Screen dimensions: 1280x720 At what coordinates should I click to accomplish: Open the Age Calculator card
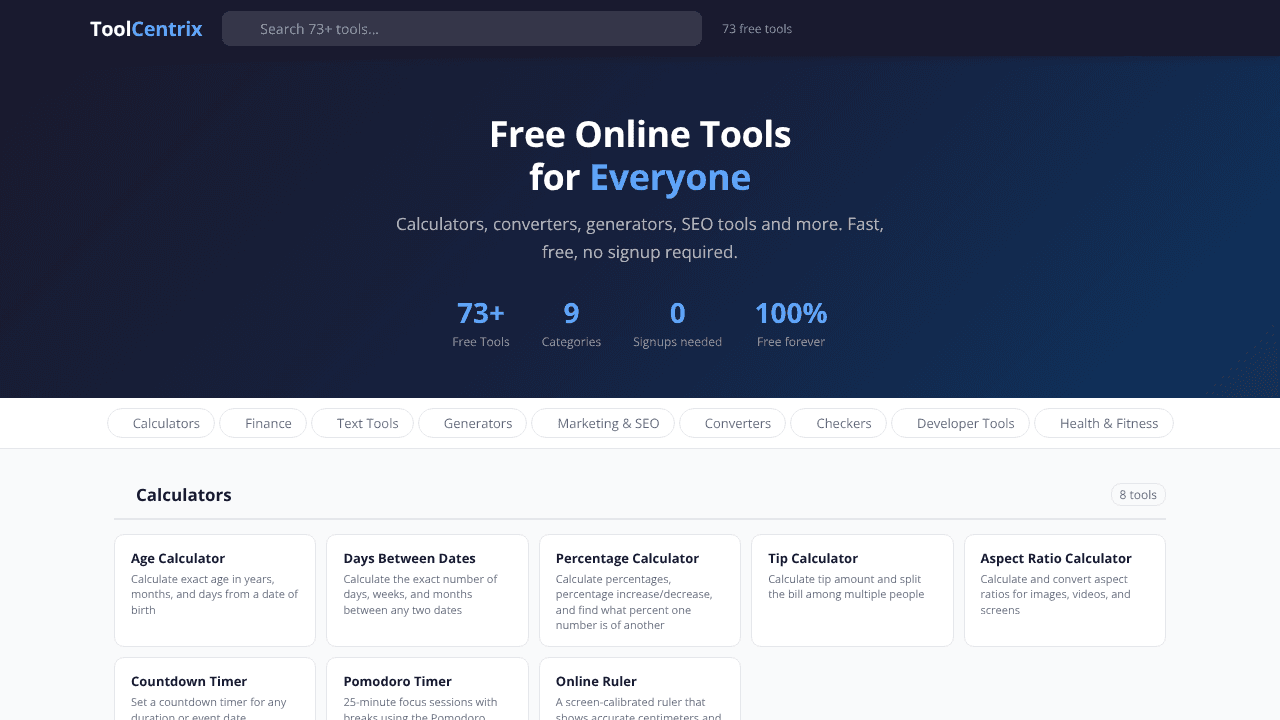click(x=215, y=590)
